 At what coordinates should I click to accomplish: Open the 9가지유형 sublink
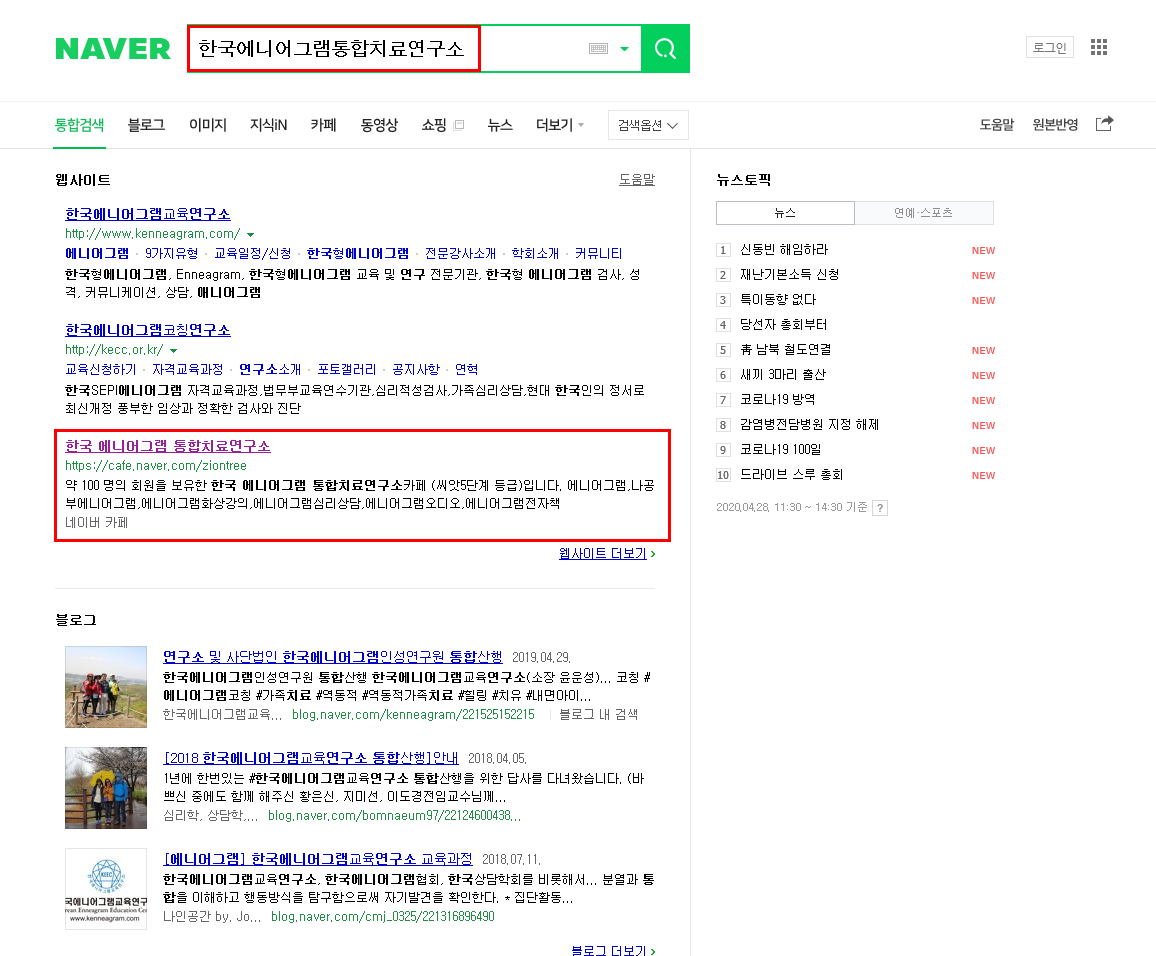click(x=171, y=254)
